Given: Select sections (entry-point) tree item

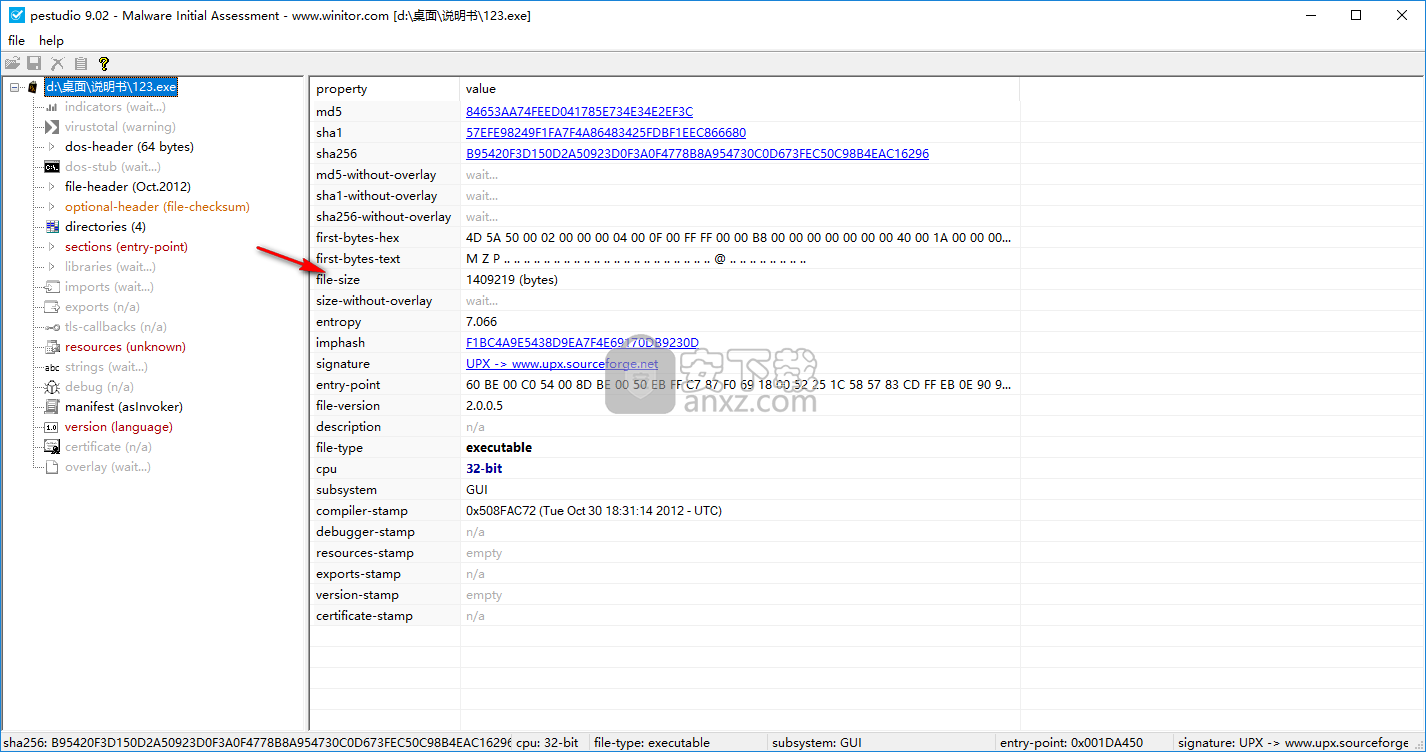Looking at the screenshot, I should (126, 247).
